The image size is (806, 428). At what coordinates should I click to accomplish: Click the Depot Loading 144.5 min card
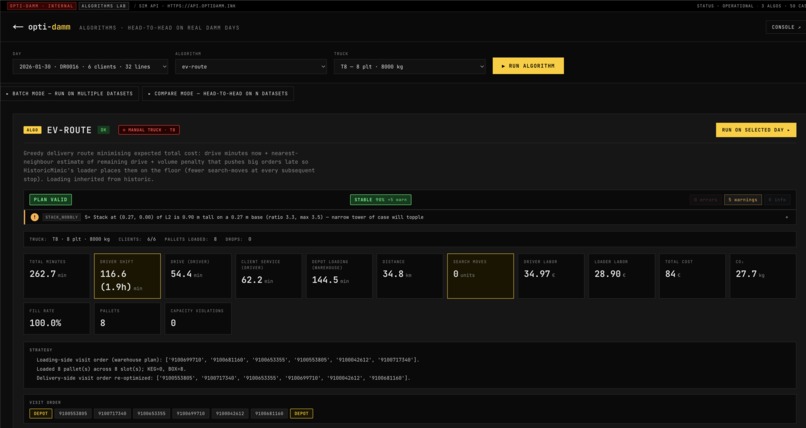[x=339, y=275]
